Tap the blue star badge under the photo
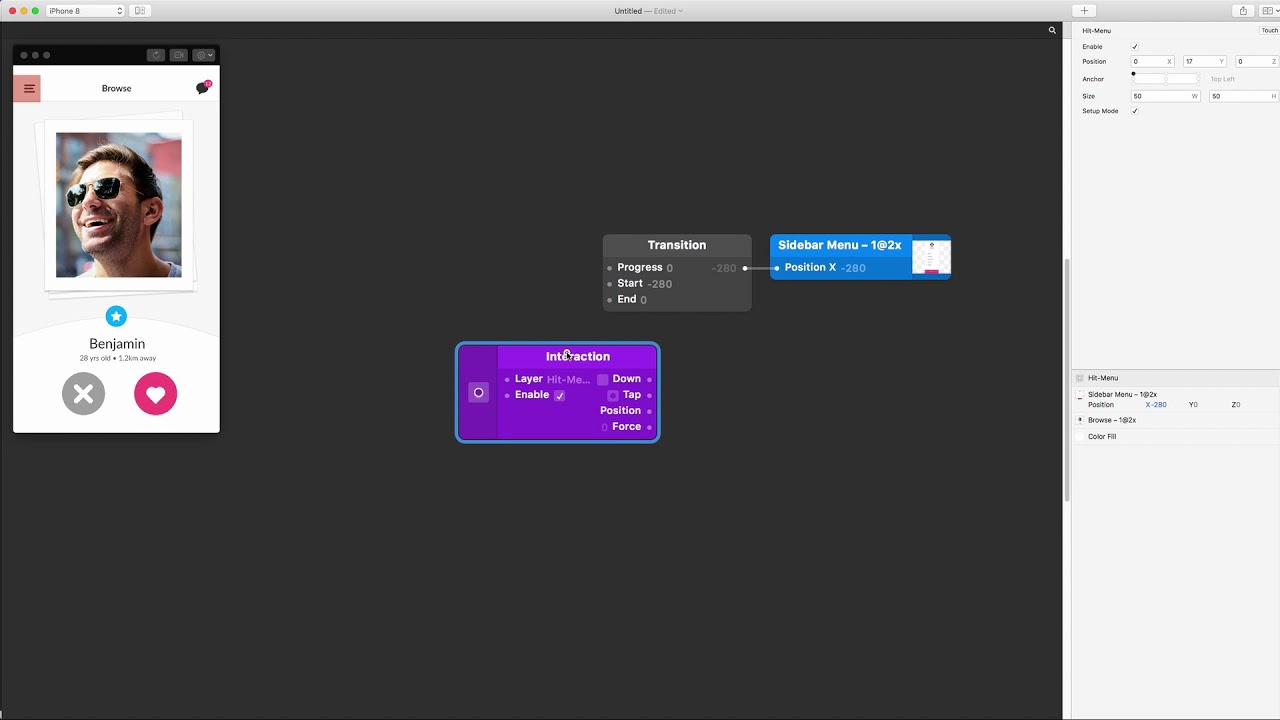This screenshot has height=720, width=1280. [116, 316]
